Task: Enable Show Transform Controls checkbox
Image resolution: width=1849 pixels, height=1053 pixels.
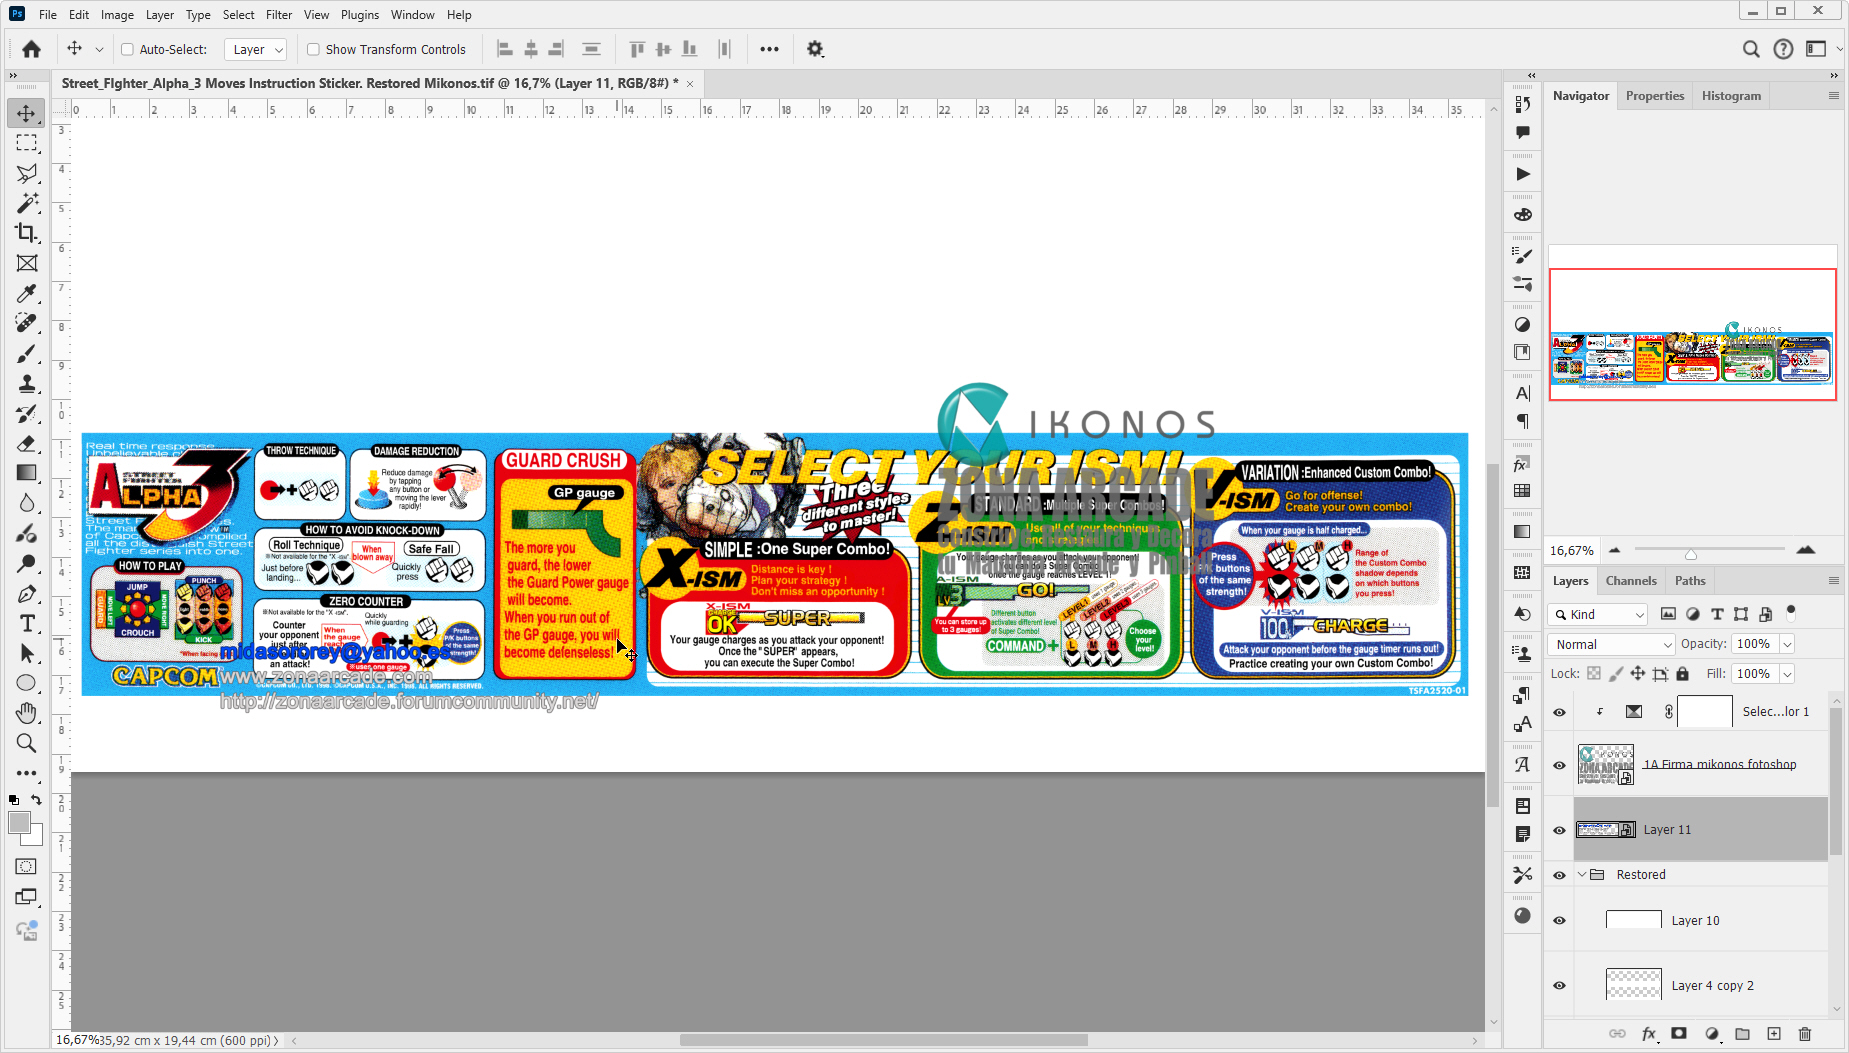Action: pos(313,49)
